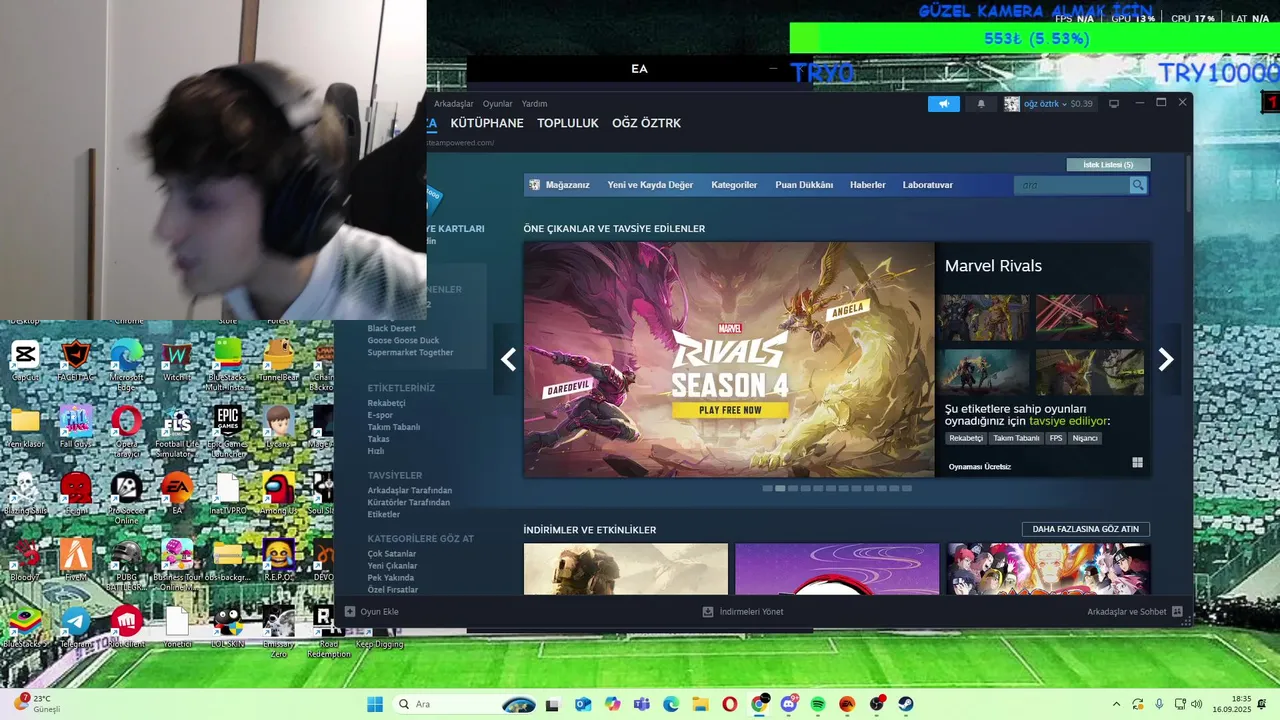Screen dimensions: 1280x720
Task: Click DAHA FAZLASINA GÖZ ATIN button
Action: point(1086,529)
